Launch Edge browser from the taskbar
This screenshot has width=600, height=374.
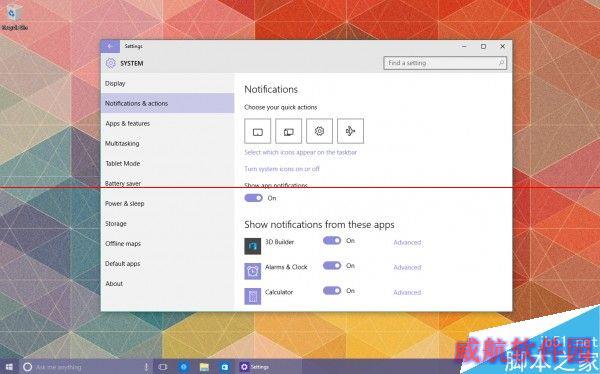(x=184, y=367)
